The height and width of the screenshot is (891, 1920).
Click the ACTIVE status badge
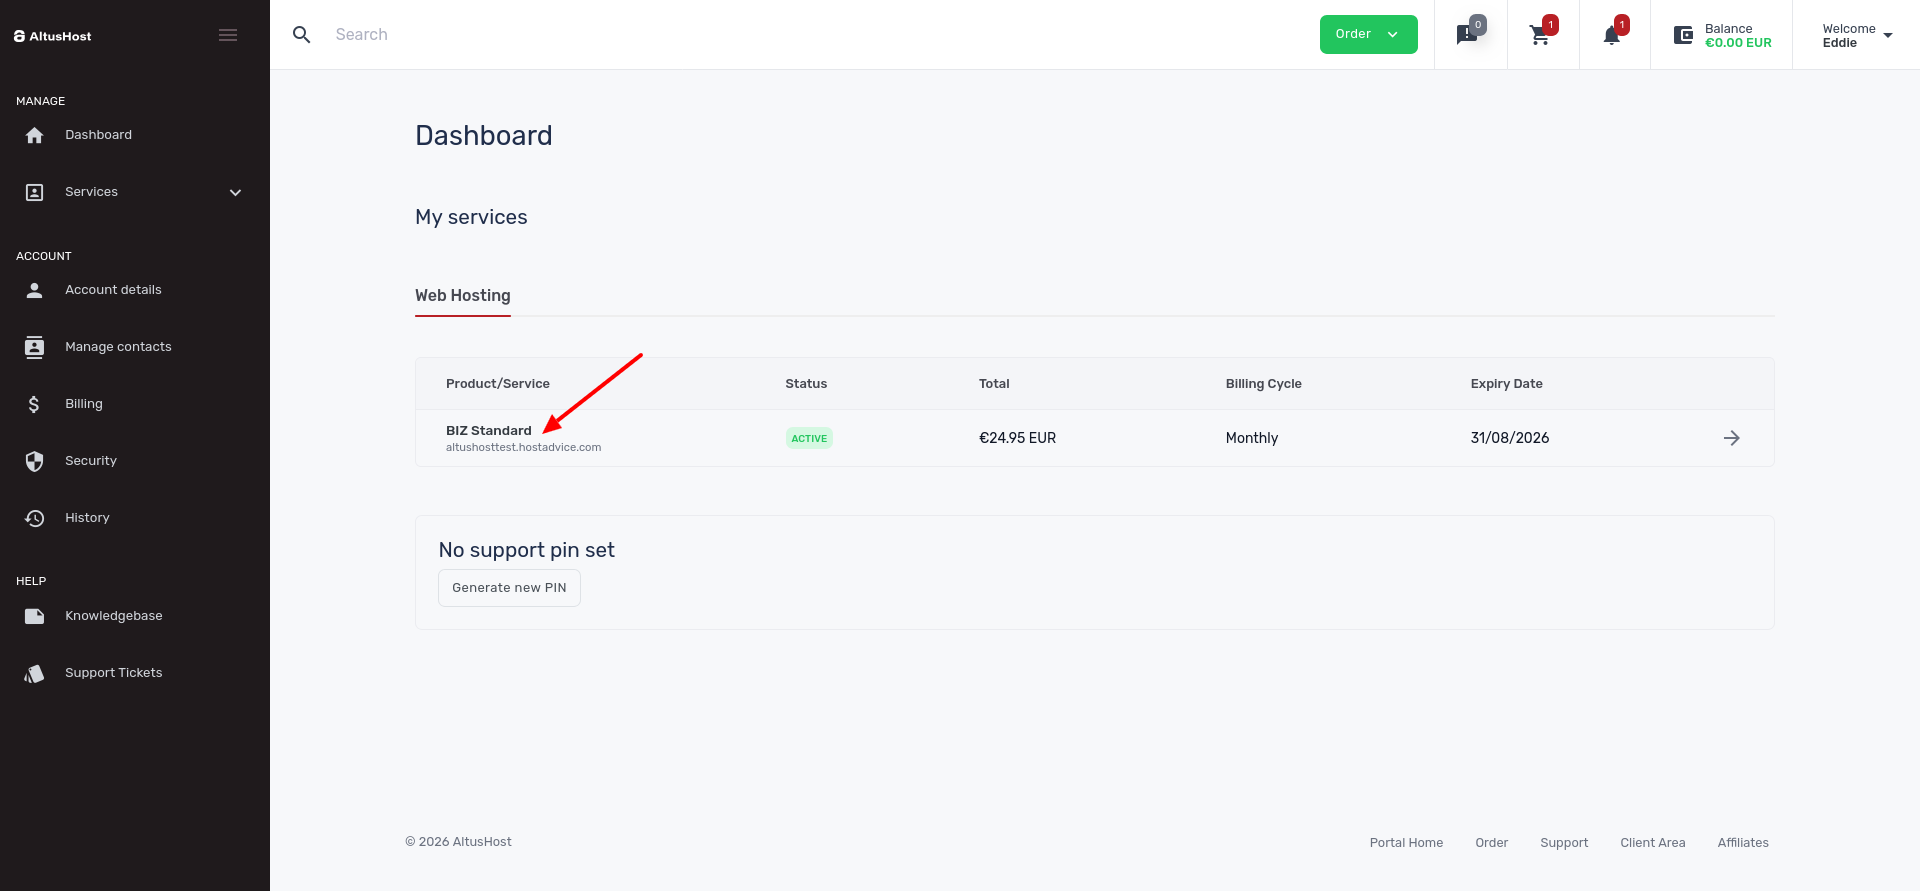[809, 438]
